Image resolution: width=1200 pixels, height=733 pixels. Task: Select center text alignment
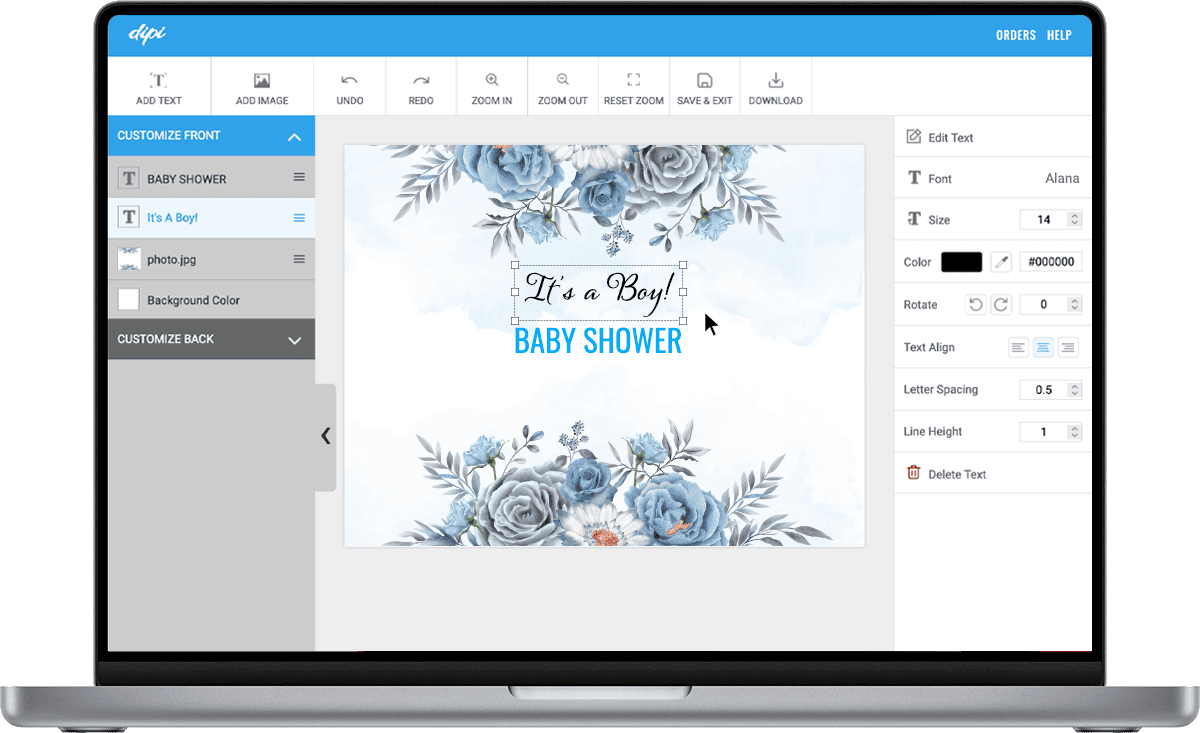pos(1043,347)
